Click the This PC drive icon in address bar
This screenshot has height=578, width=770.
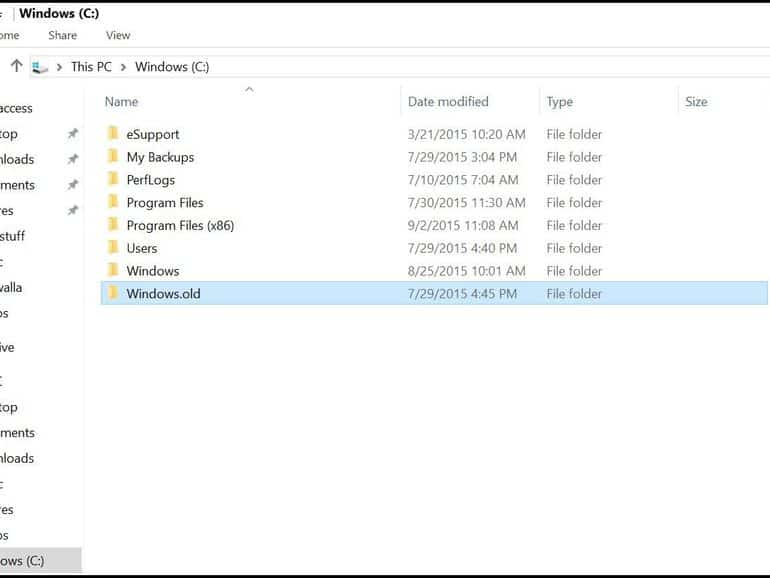[40, 67]
